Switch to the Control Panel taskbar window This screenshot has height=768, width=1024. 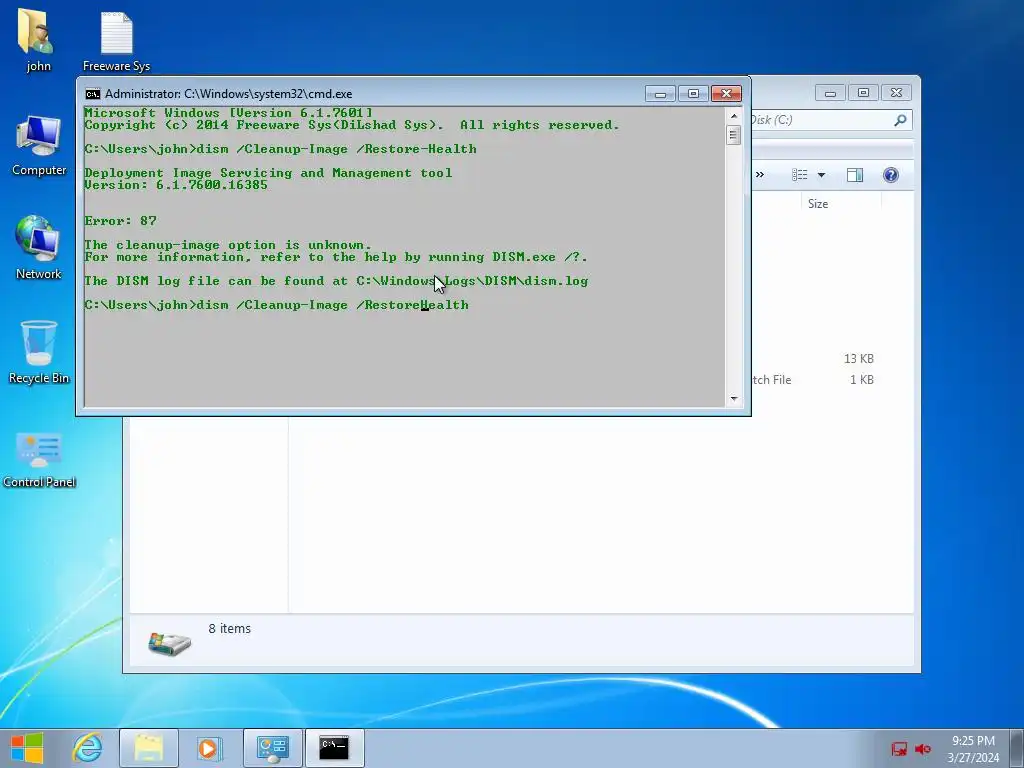tap(272, 748)
